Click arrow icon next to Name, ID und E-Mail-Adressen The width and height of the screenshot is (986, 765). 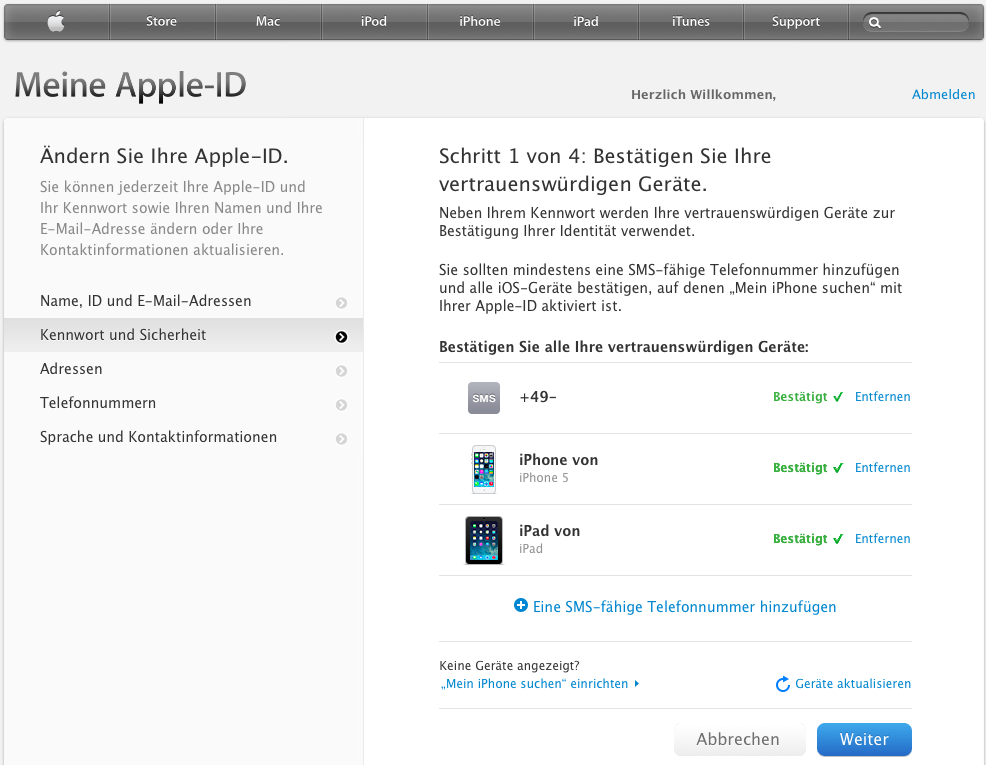(x=341, y=302)
